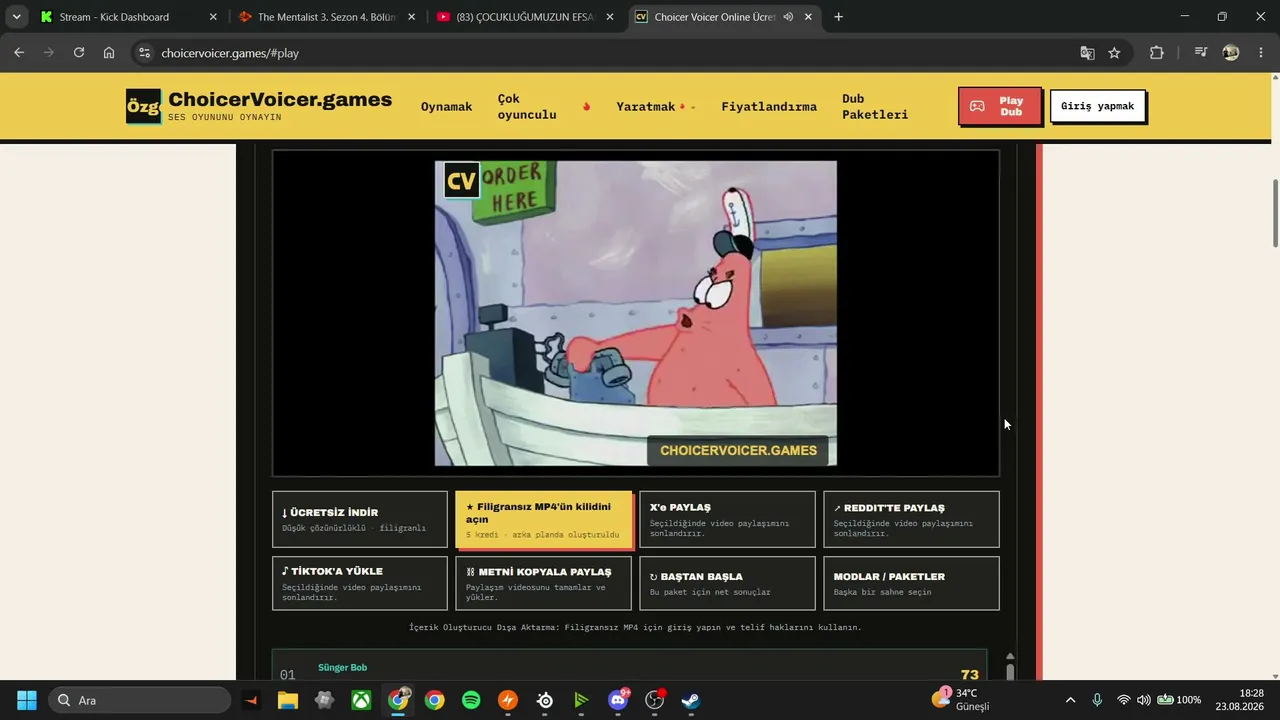Open Steam from the taskbar
The height and width of the screenshot is (720, 1280).
691,700
